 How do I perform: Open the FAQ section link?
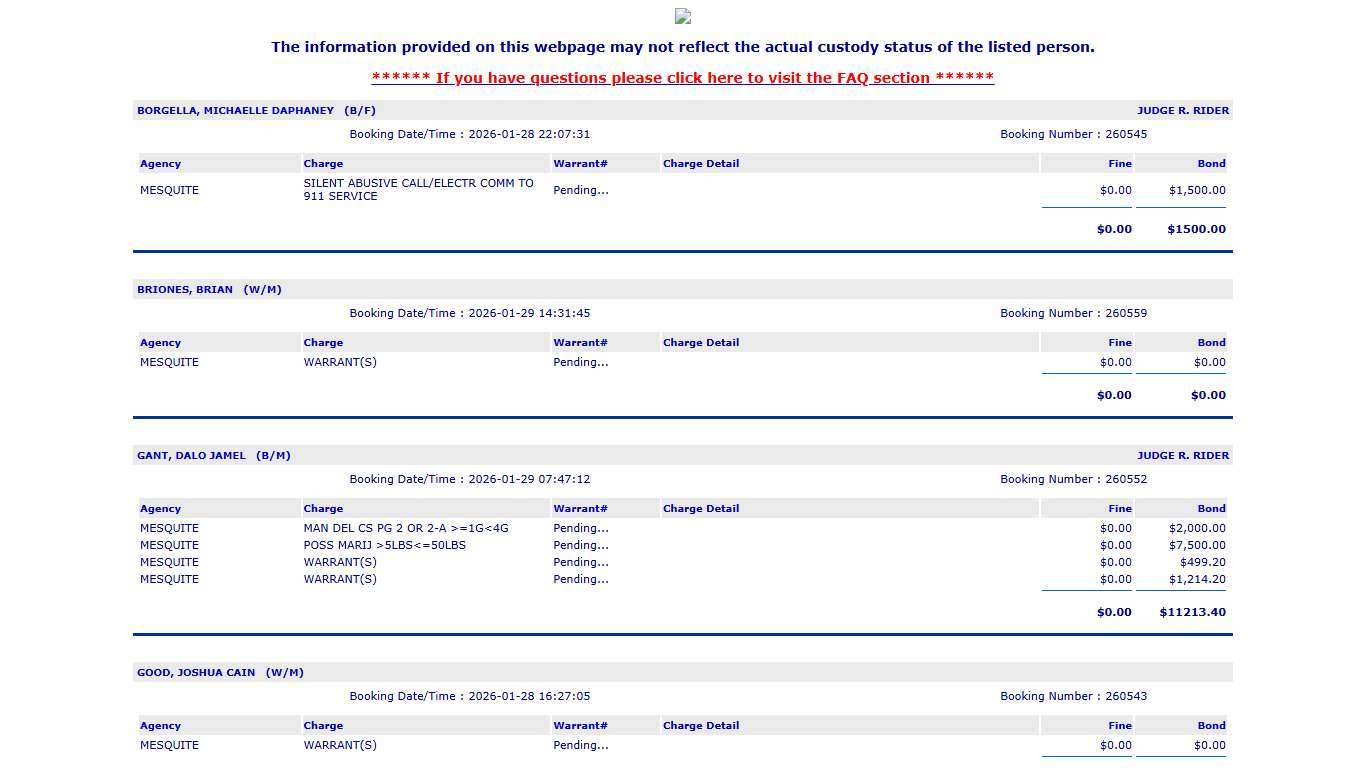(x=682, y=78)
